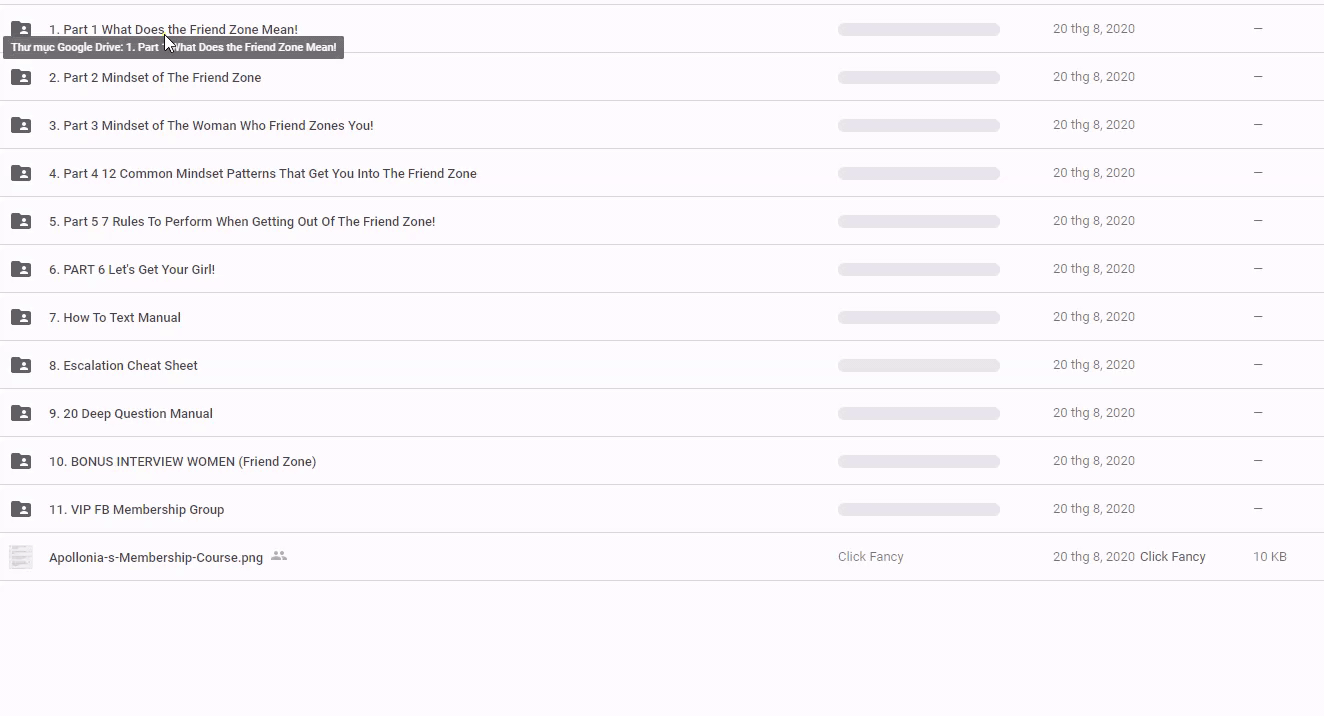1324x716 pixels.
Task: Click folder icon for 20 Deep Question Manual
Action: tap(21, 413)
